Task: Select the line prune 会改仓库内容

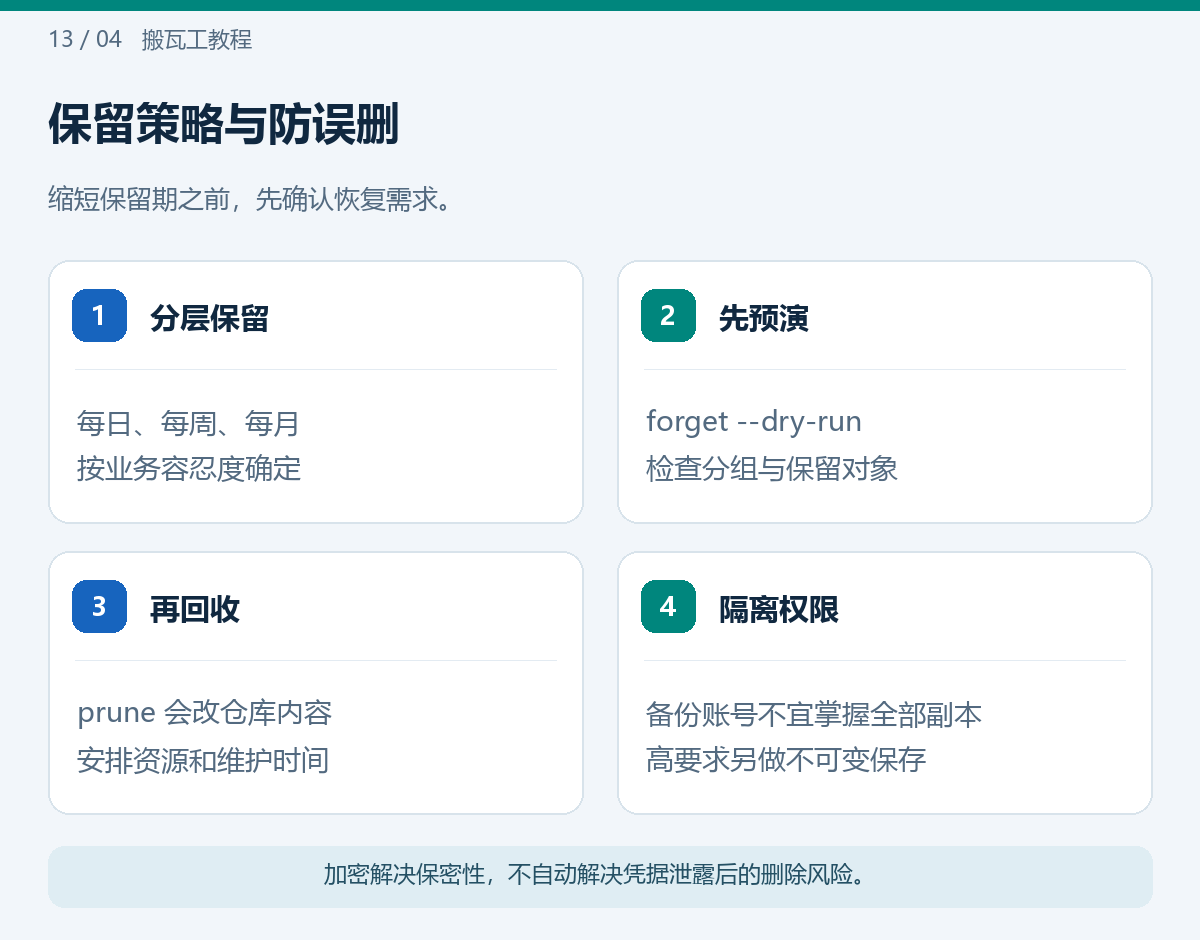Action: 205,713
